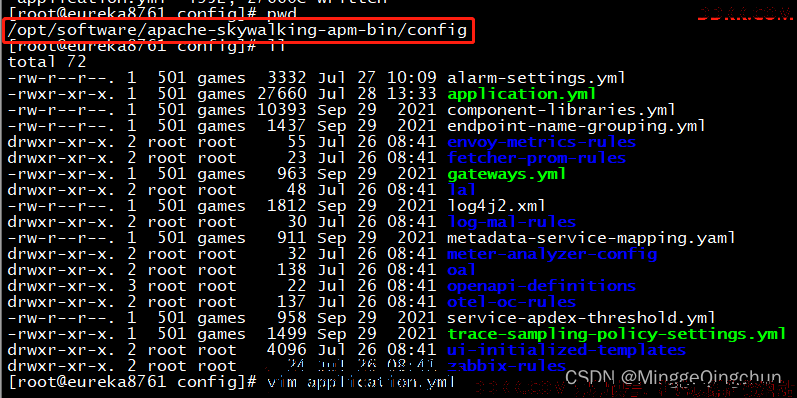Select trace-sampling-policy-settings.yml file

[617, 334]
